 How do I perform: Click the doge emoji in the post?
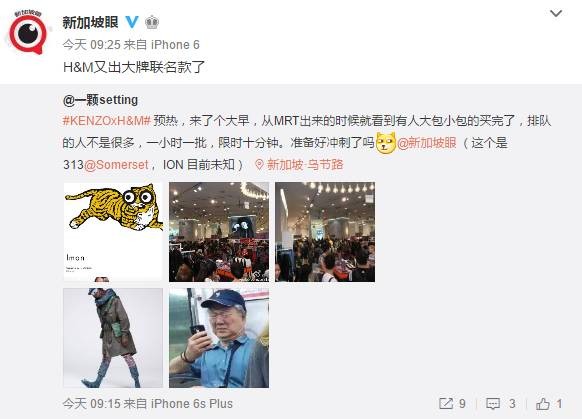(x=386, y=143)
